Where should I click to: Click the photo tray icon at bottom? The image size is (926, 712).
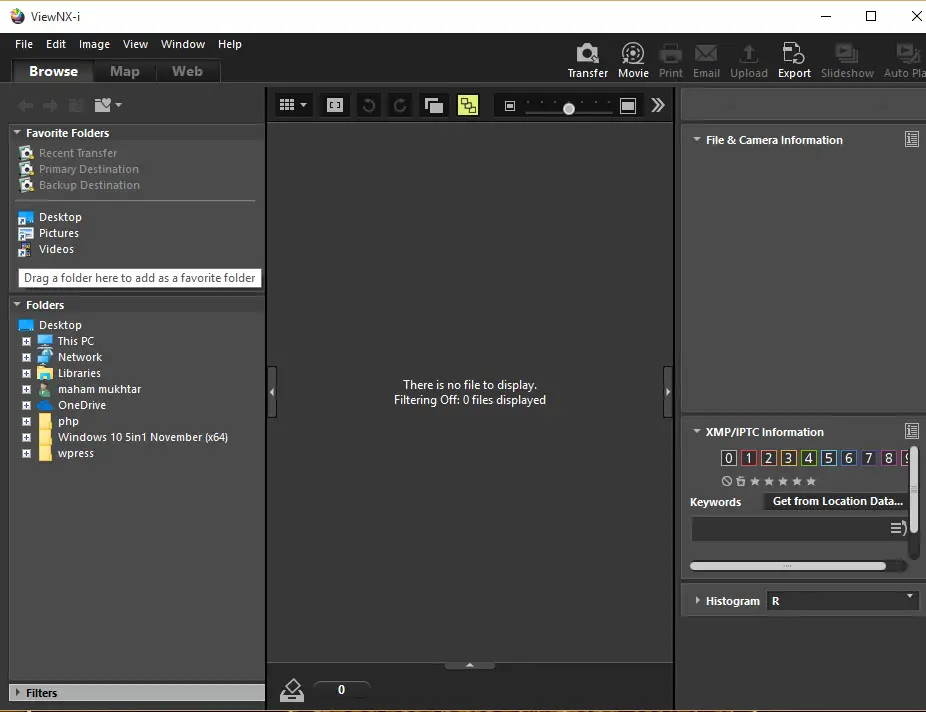(292, 690)
